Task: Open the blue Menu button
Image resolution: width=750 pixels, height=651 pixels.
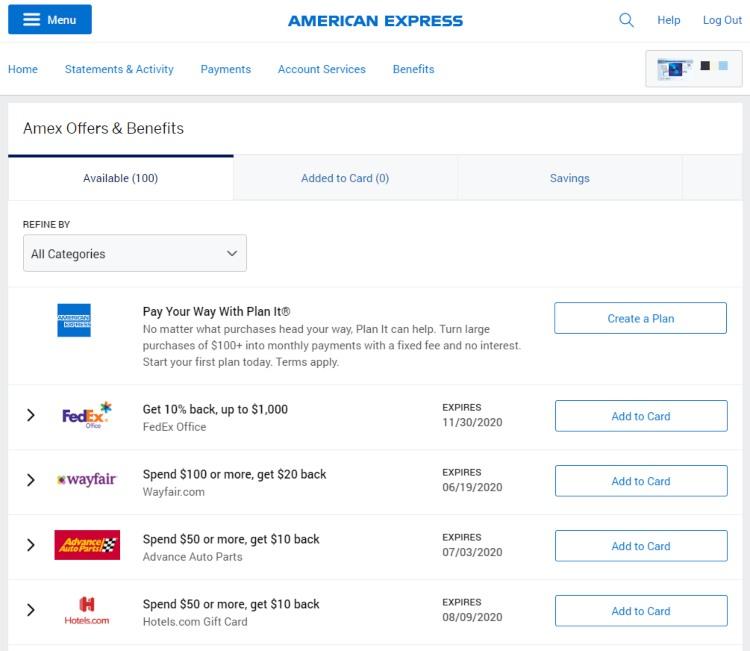Action: pyautogui.click(x=50, y=20)
